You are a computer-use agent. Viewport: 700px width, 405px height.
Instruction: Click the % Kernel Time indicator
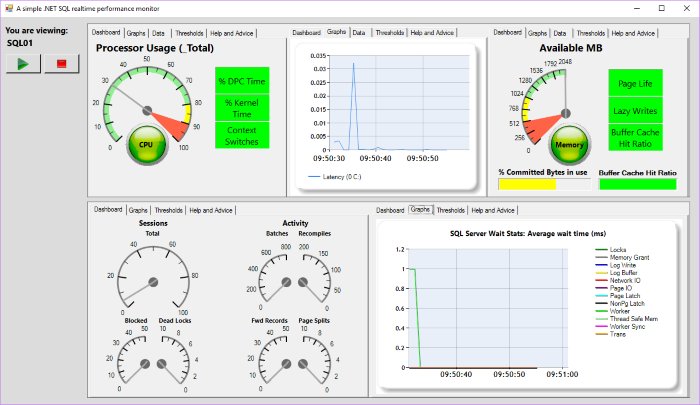242,108
